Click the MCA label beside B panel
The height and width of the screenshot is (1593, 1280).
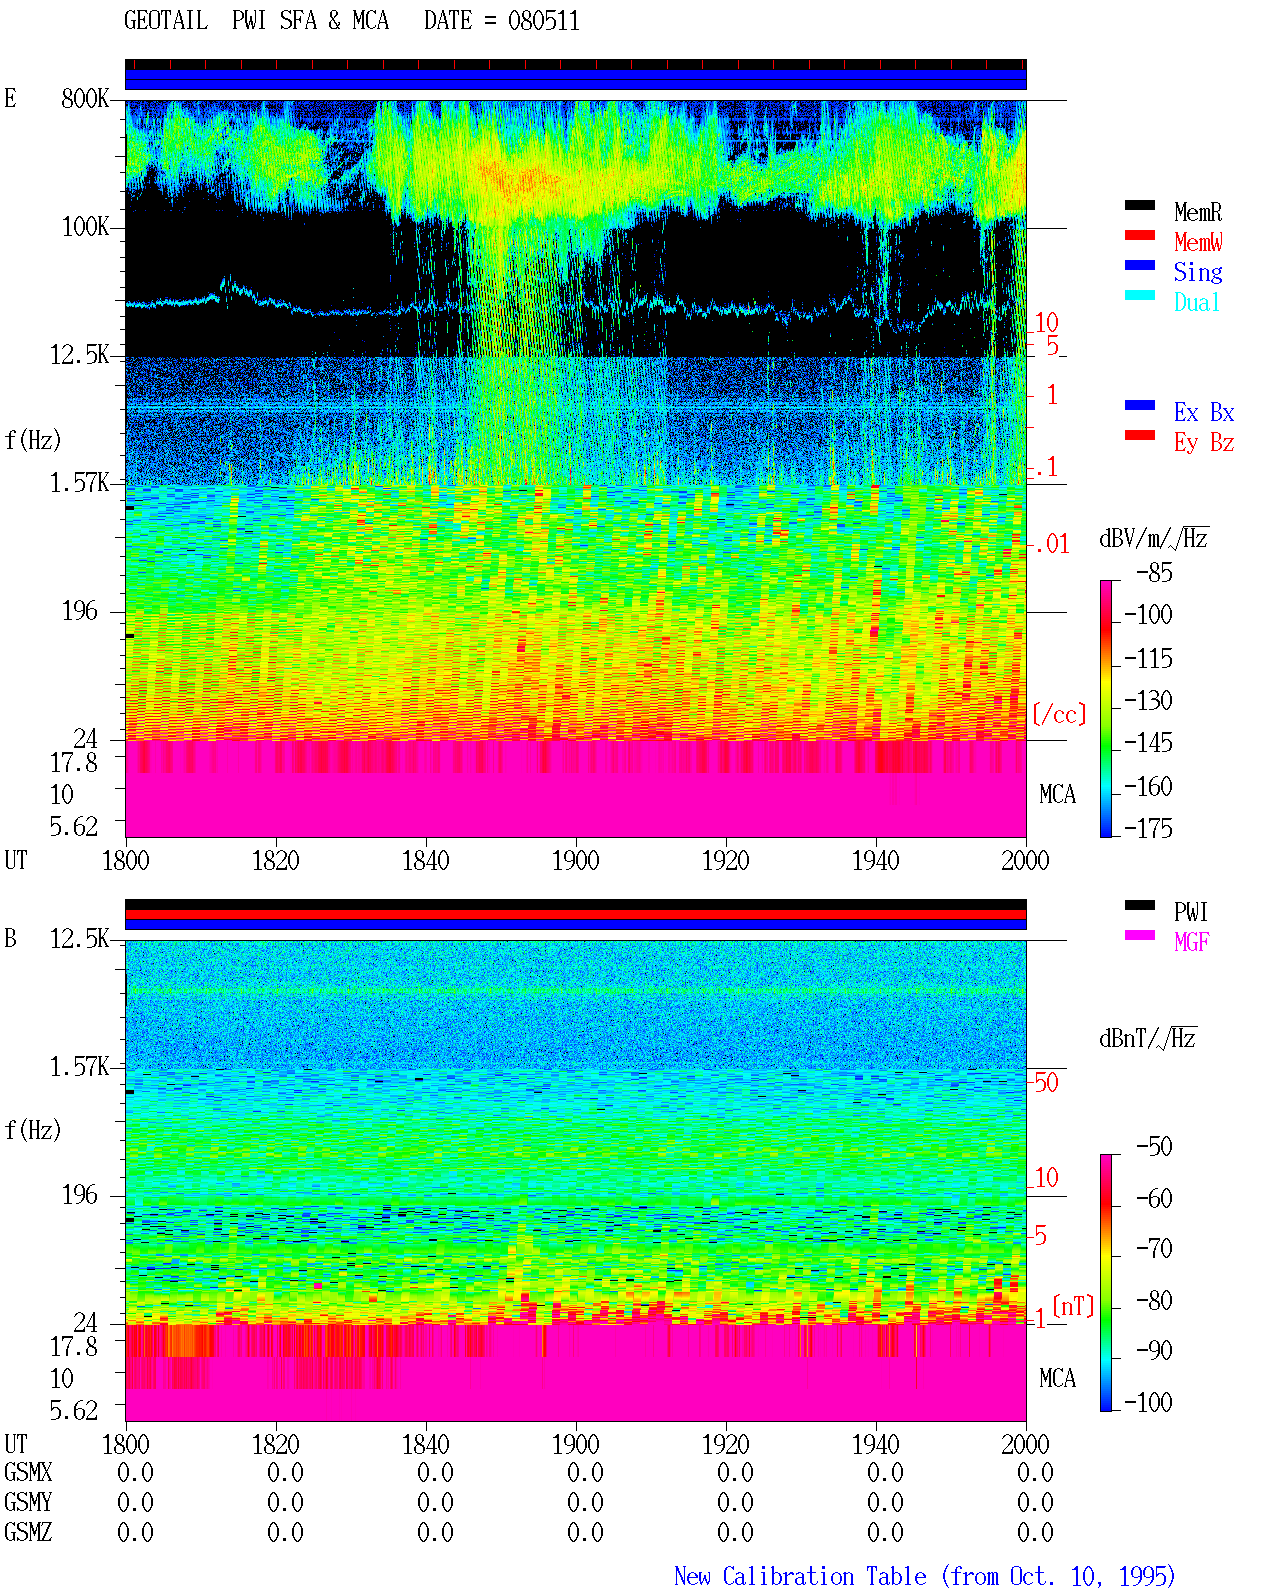click(x=1057, y=1379)
